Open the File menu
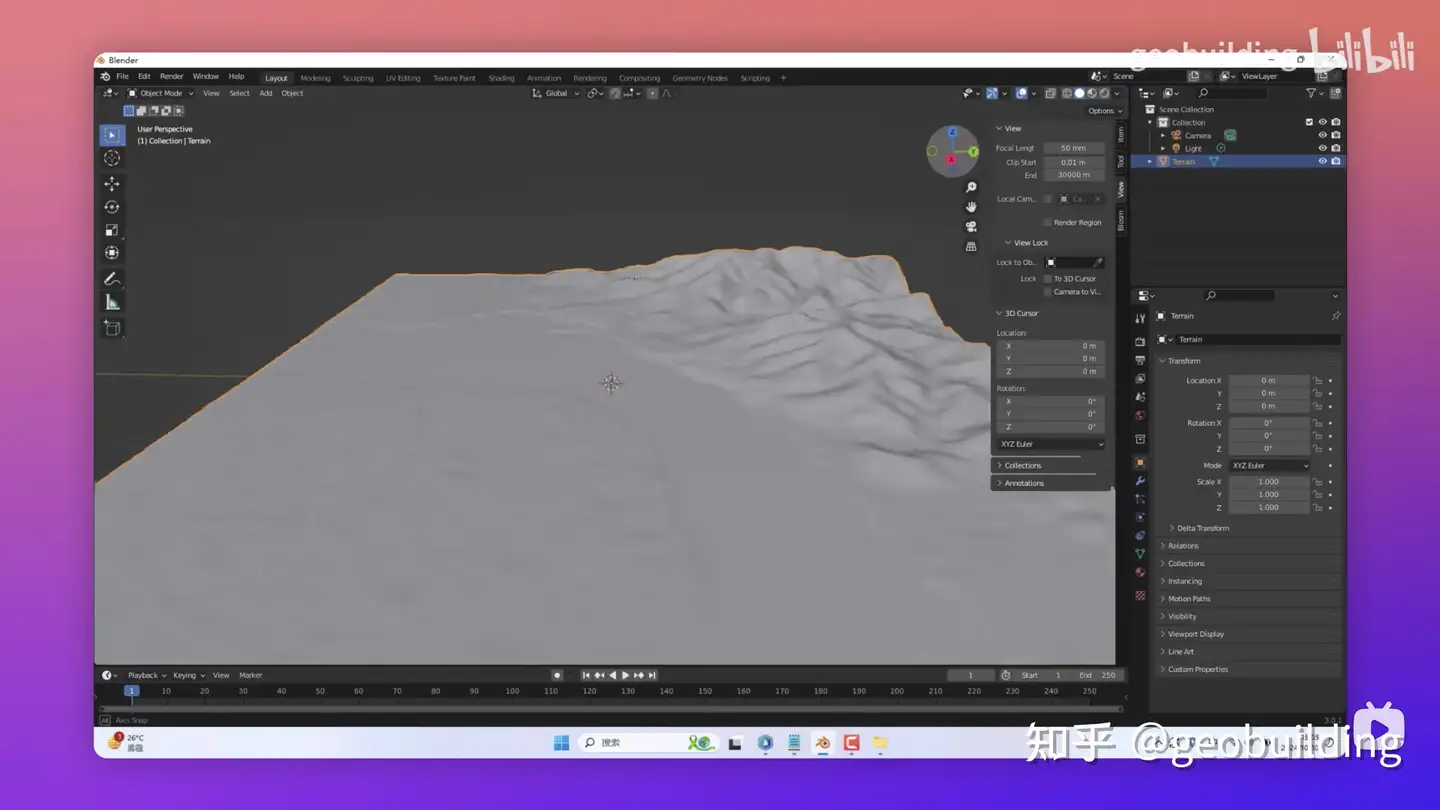The height and width of the screenshot is (810, 1440). click(122, 77)
